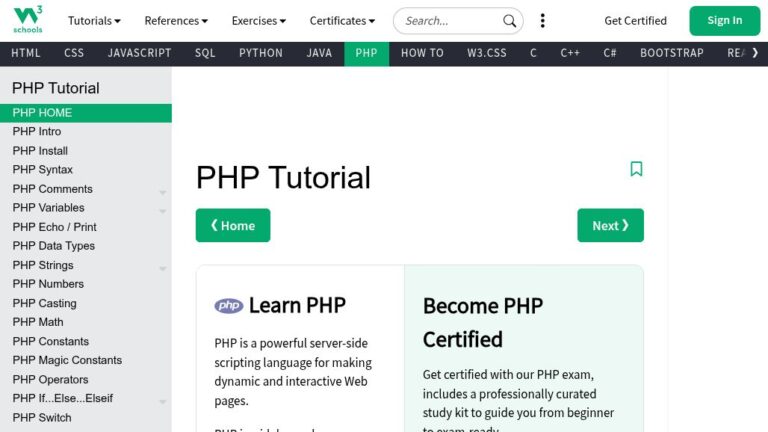Expand the PHP Strings submenu arrow
The image size is (768, 432).
point(163,269)
